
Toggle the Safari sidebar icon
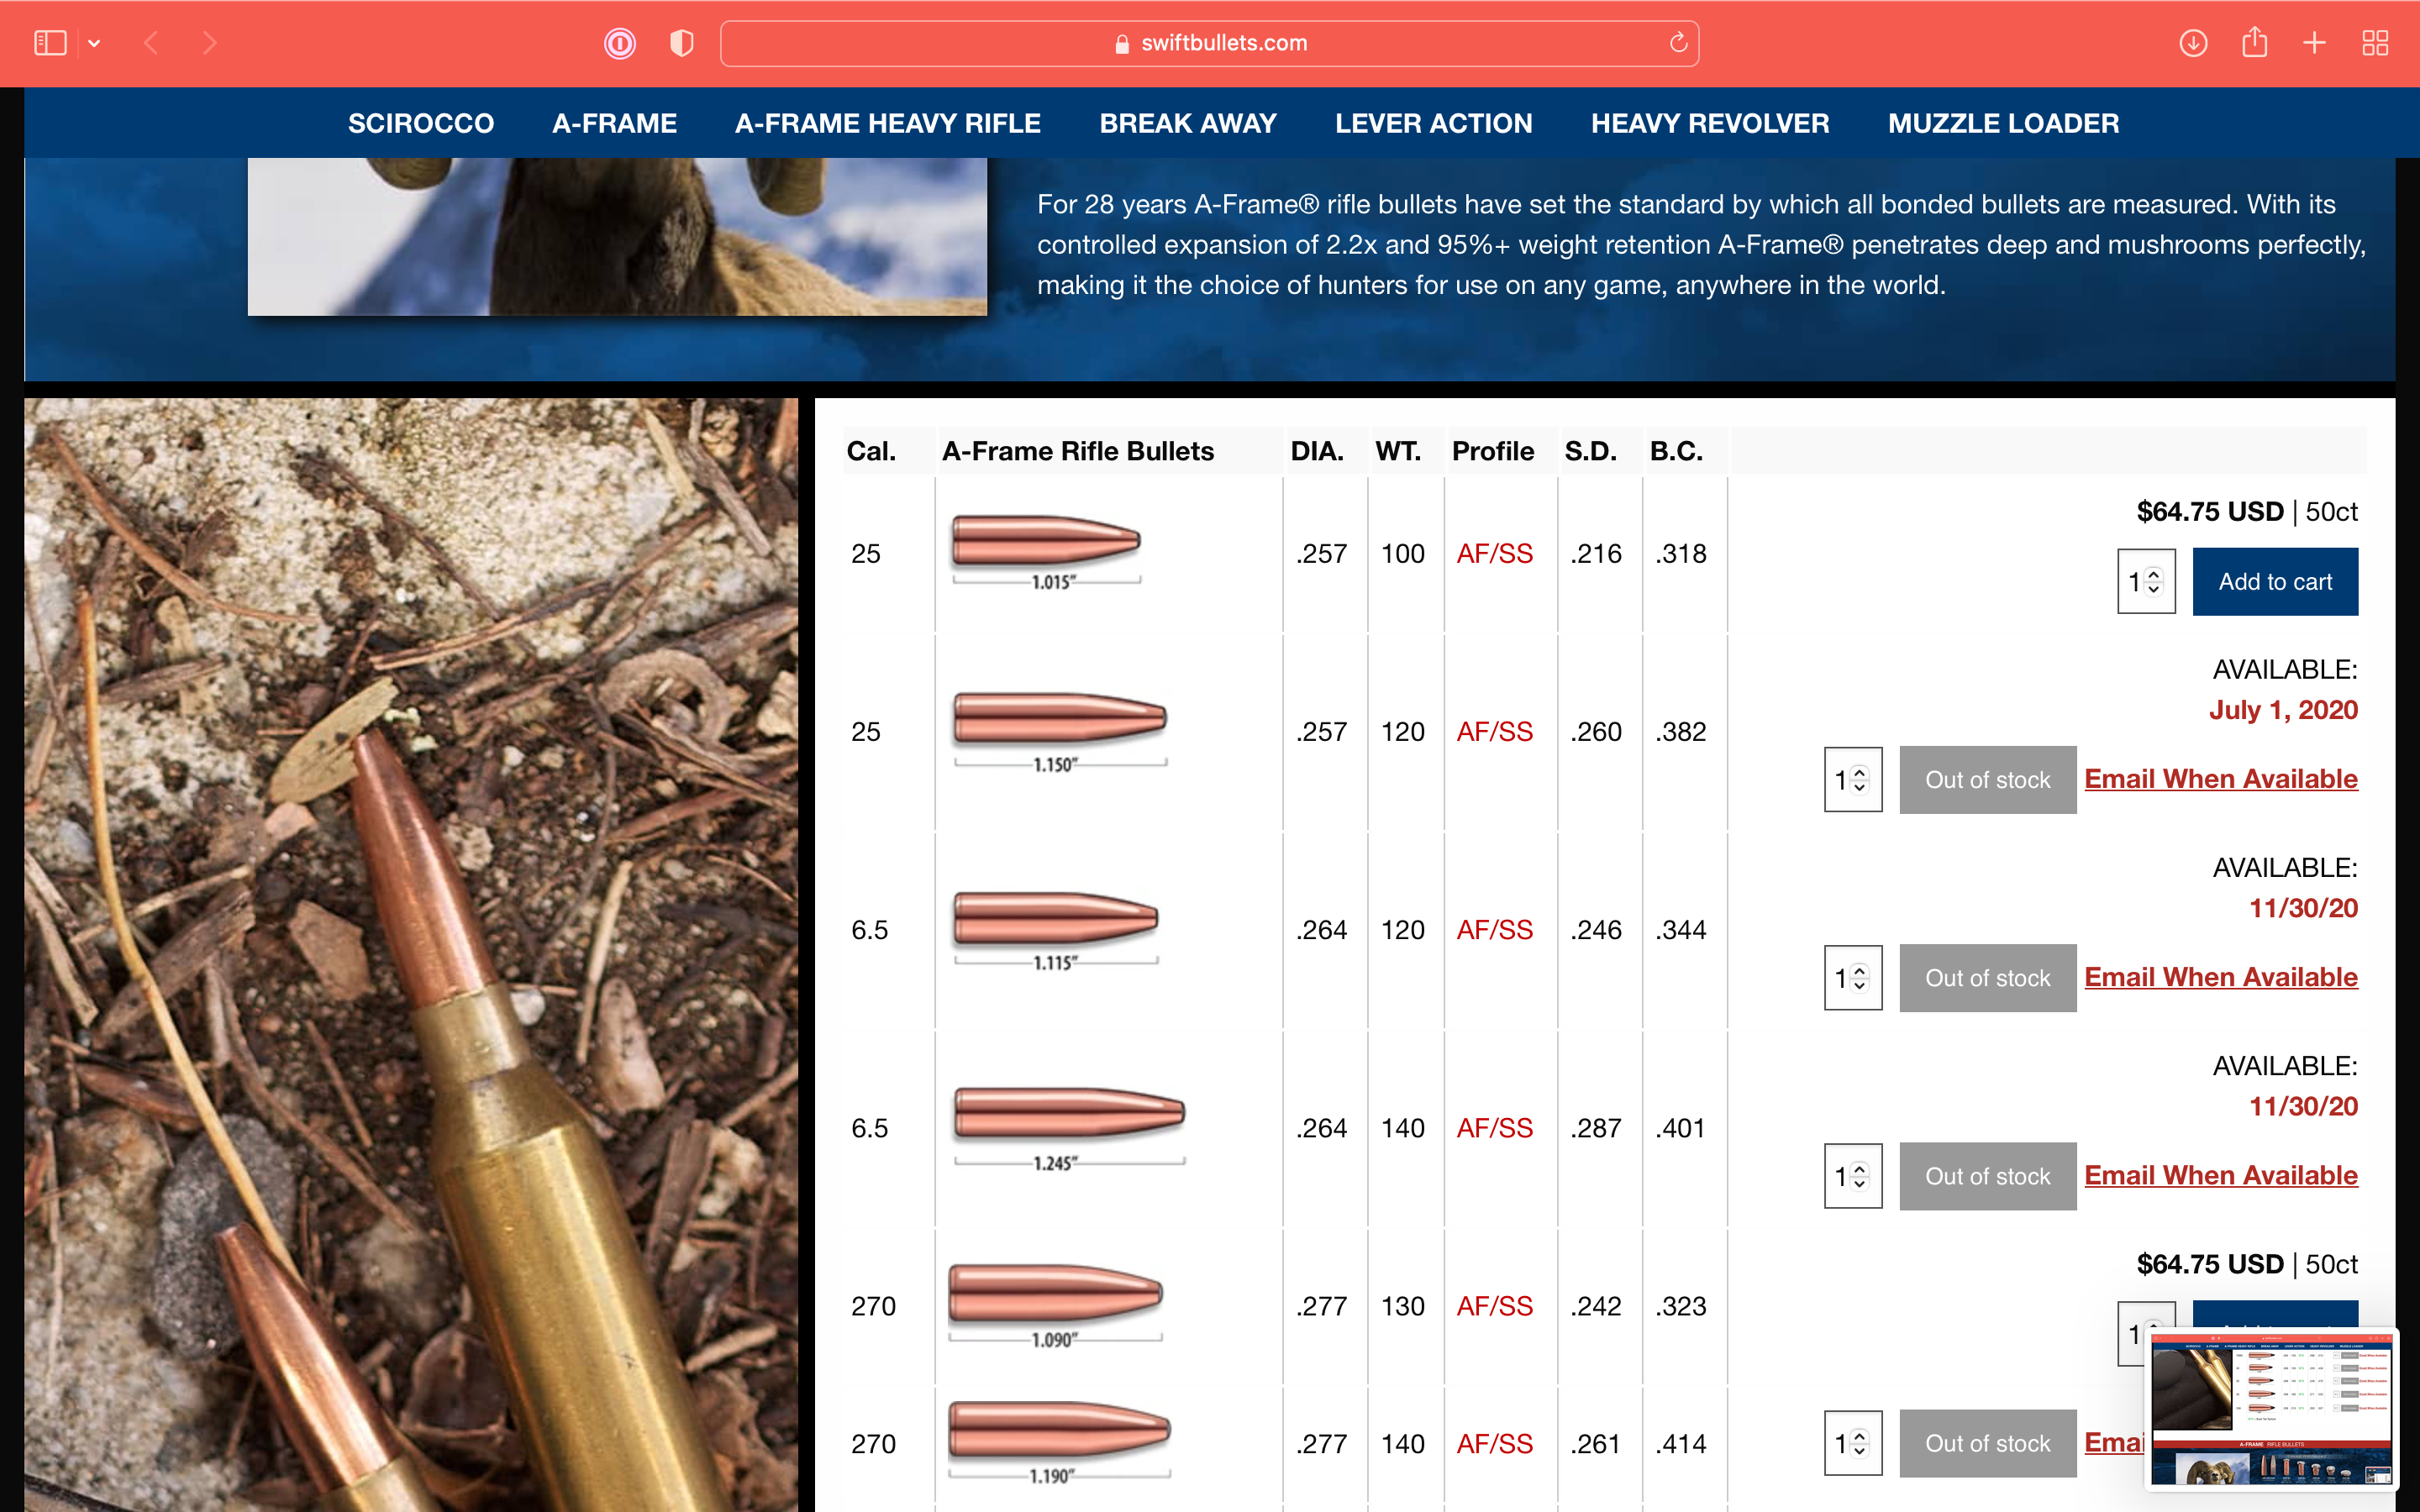coord(50,43)
